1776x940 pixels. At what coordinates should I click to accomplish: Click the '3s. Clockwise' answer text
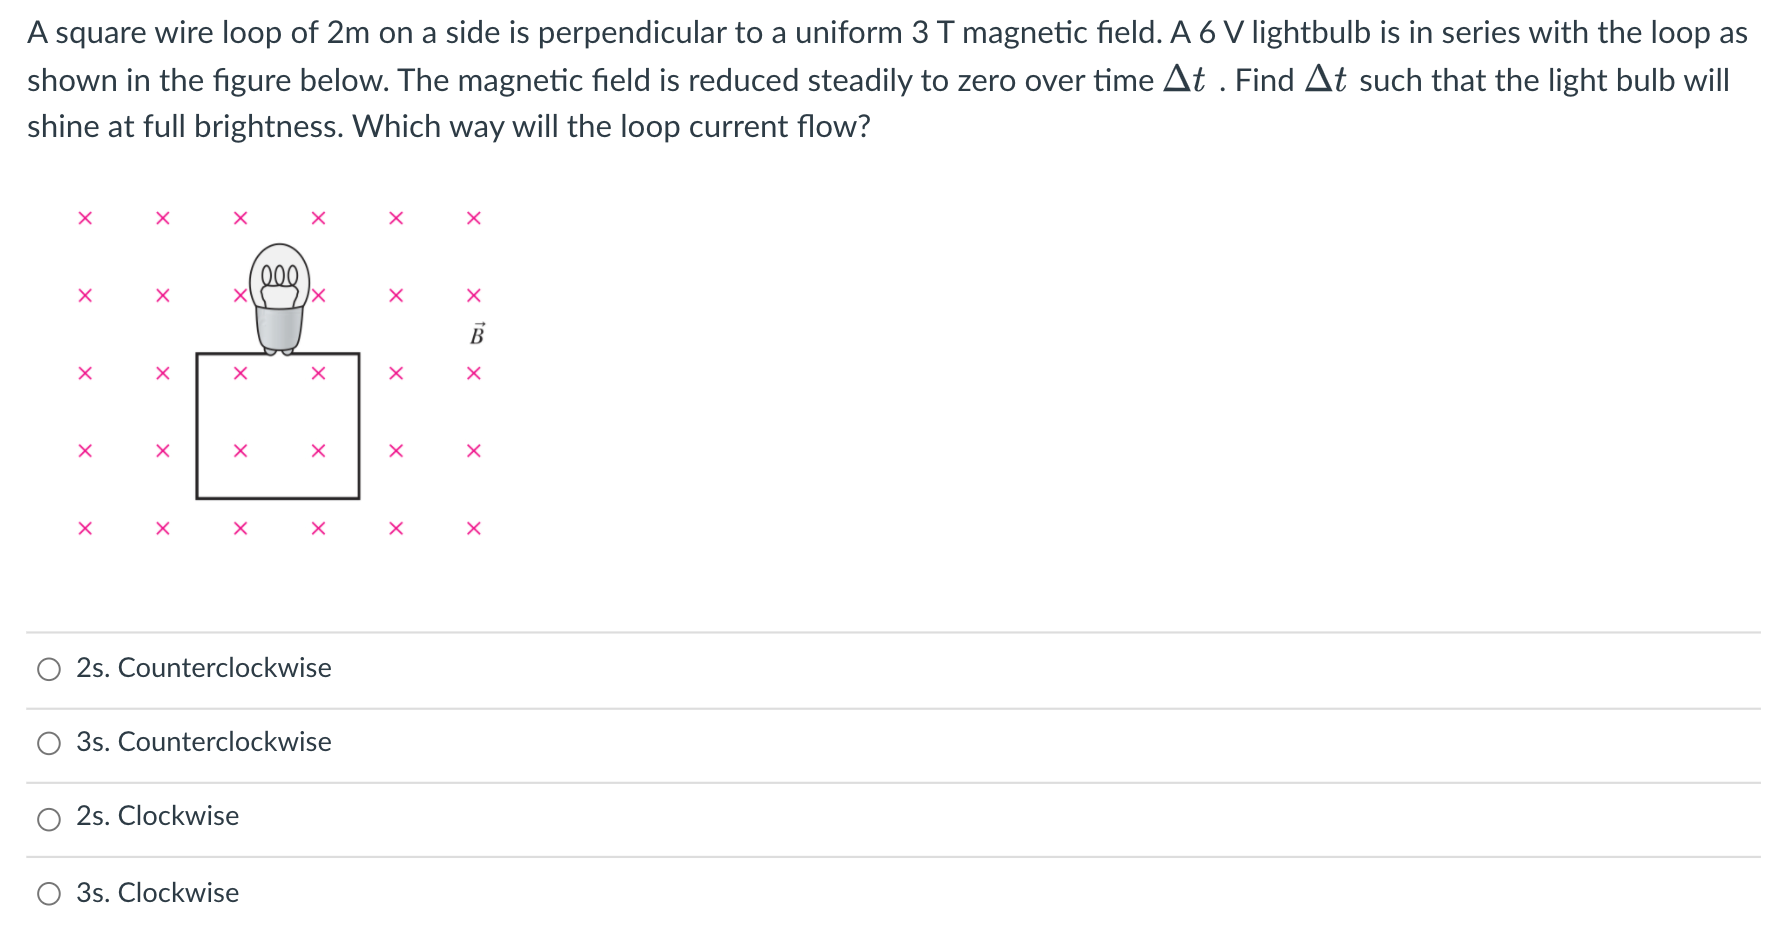point(158,893)
